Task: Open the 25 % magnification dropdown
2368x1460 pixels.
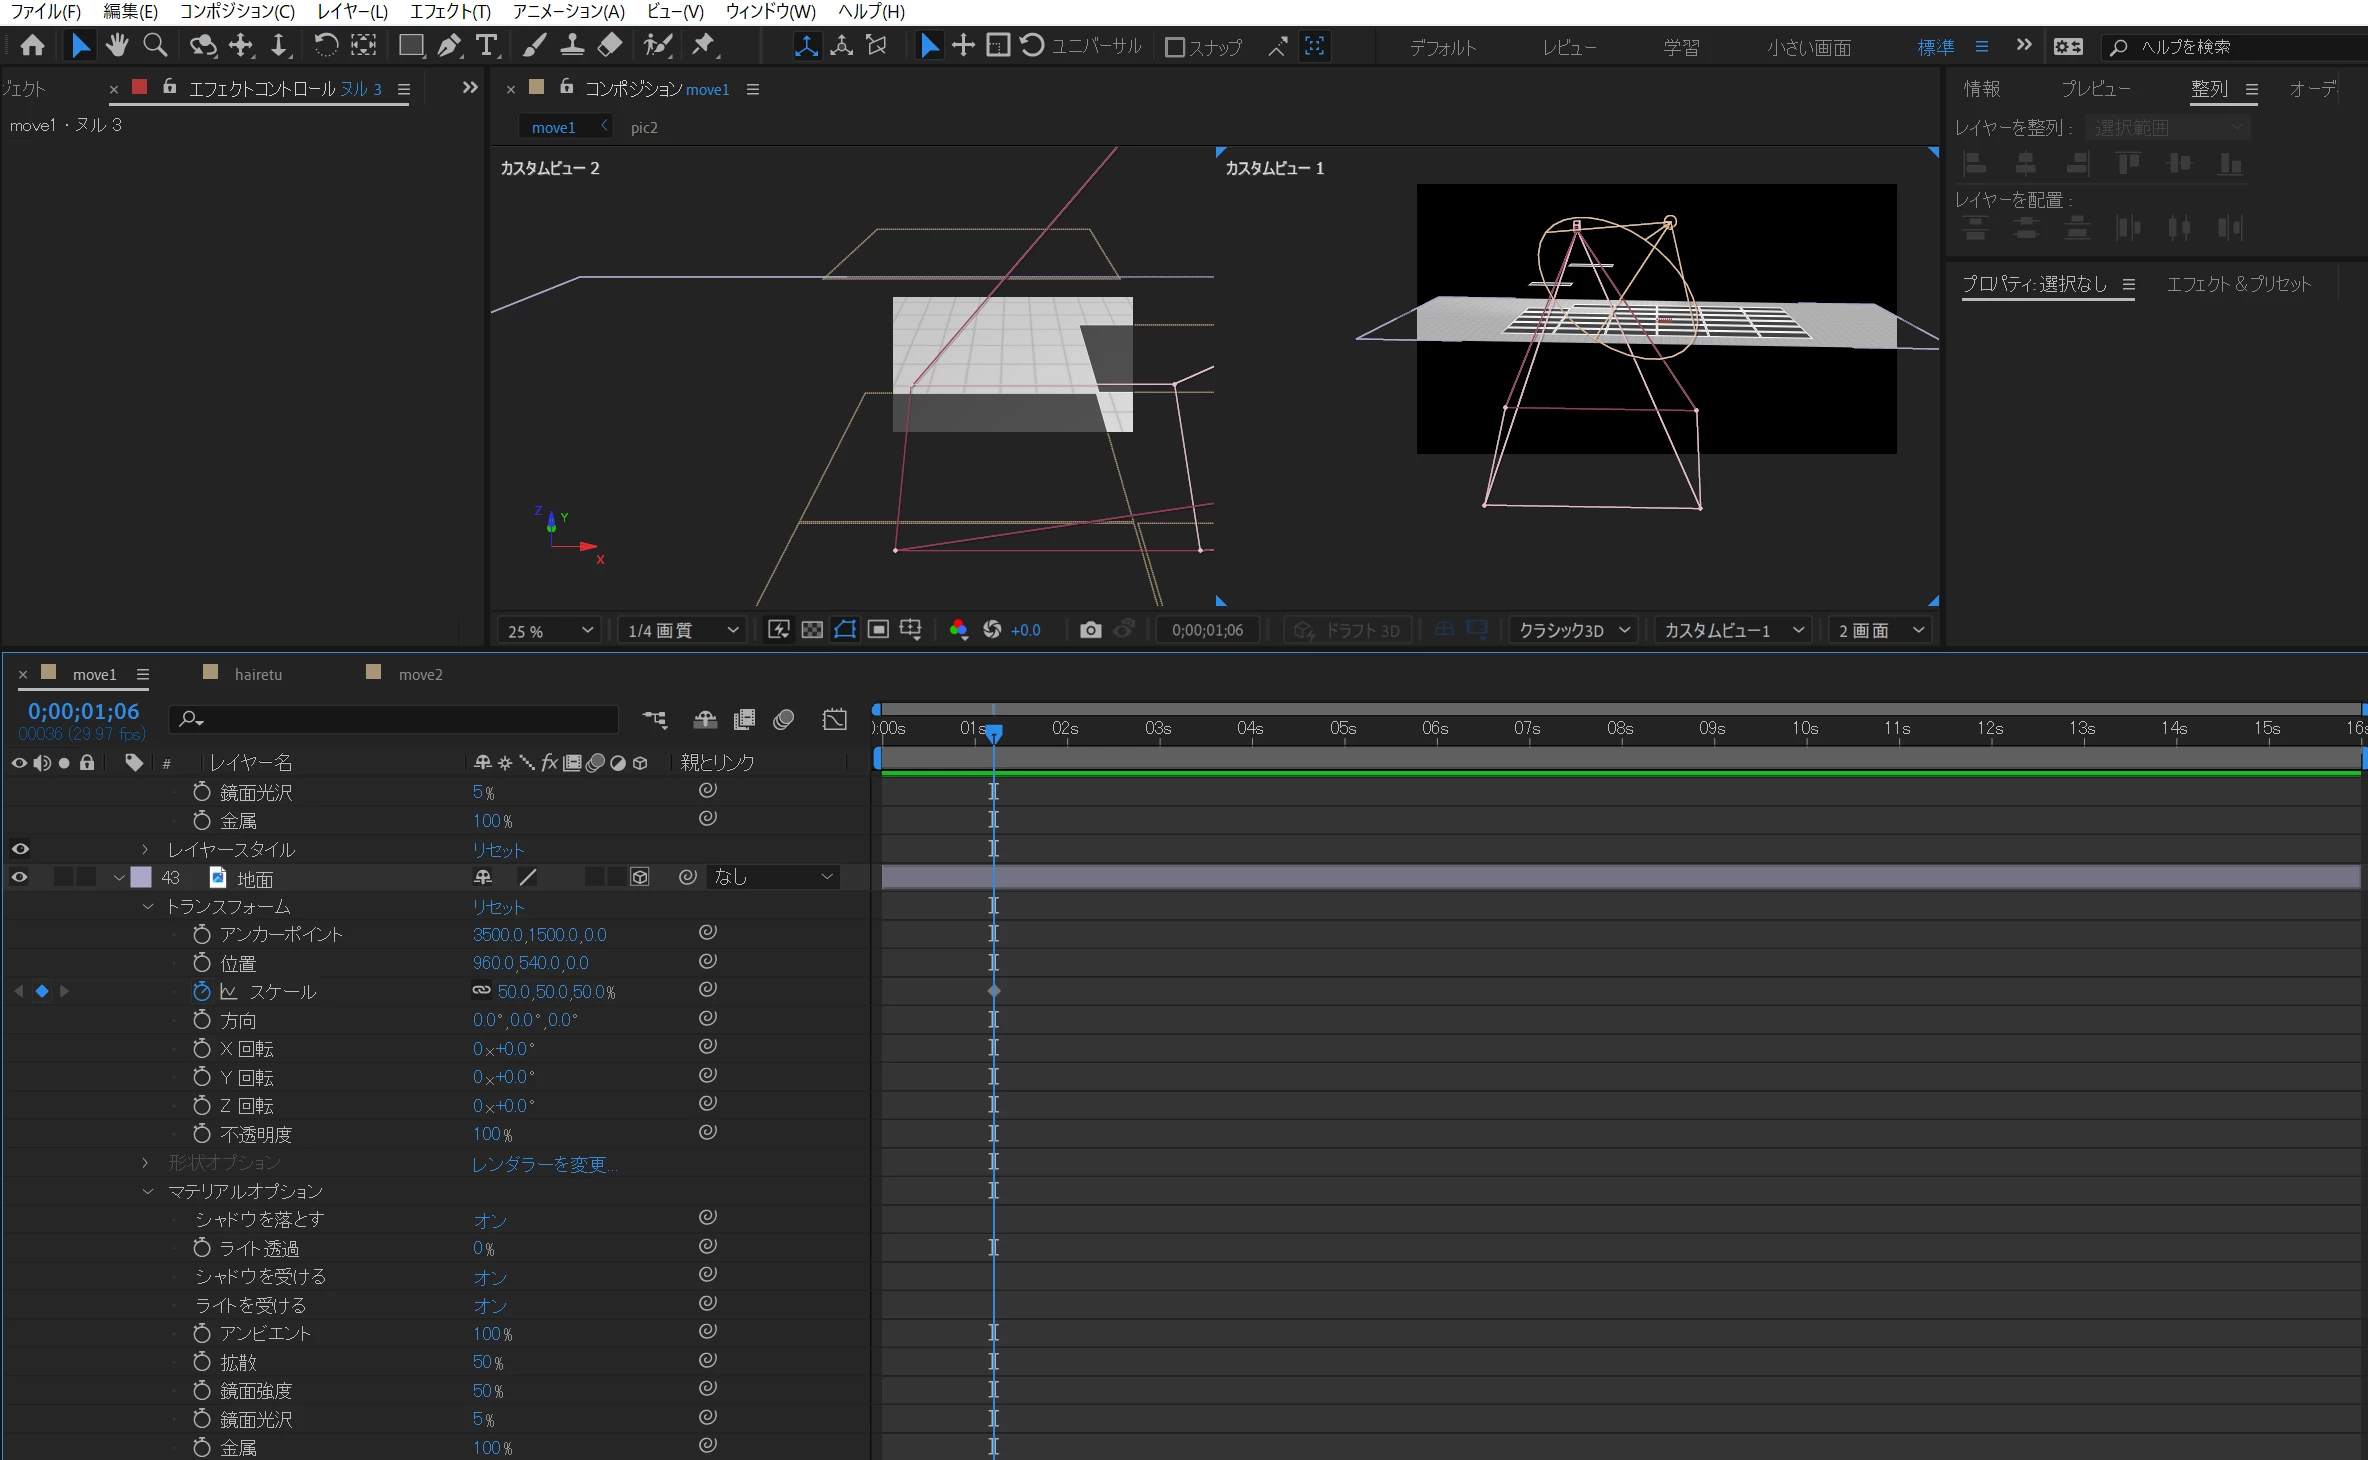Action: (x=549, y=630)
